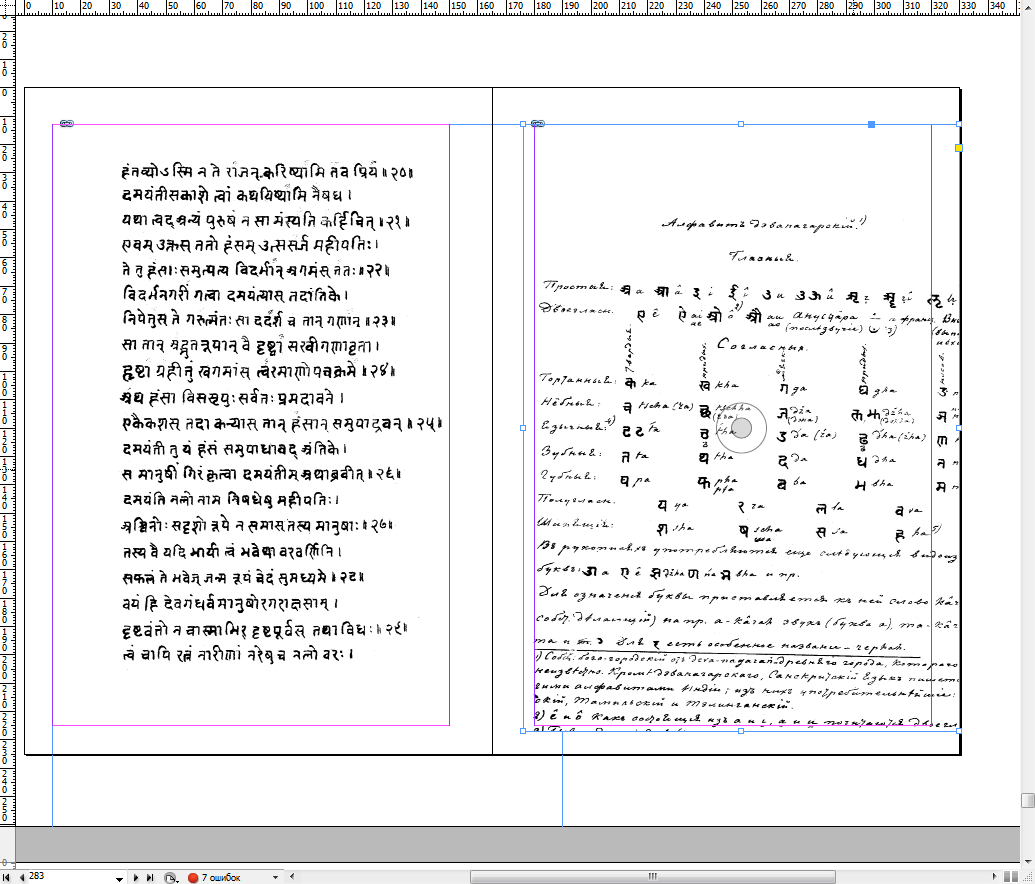Click the yellow live corners handle

(958, 148)
